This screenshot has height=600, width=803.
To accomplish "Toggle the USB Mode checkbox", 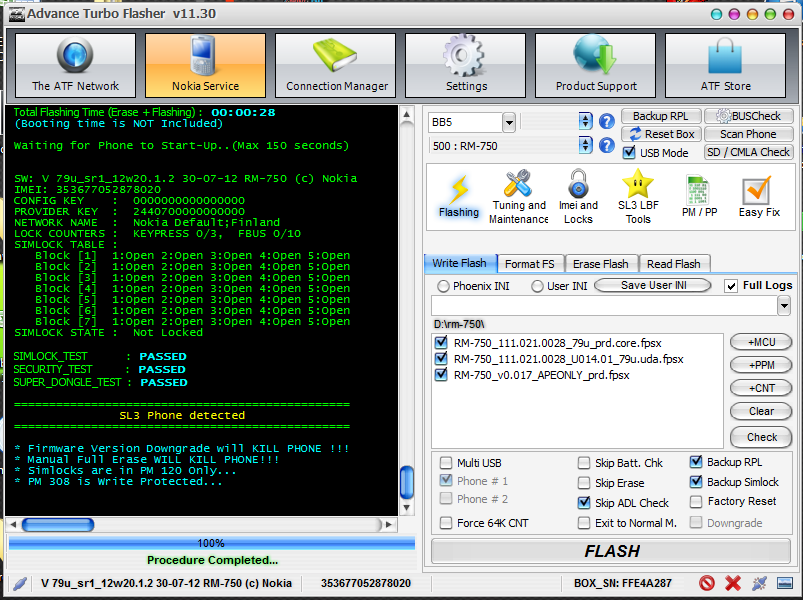I will (x=629, y=153).
